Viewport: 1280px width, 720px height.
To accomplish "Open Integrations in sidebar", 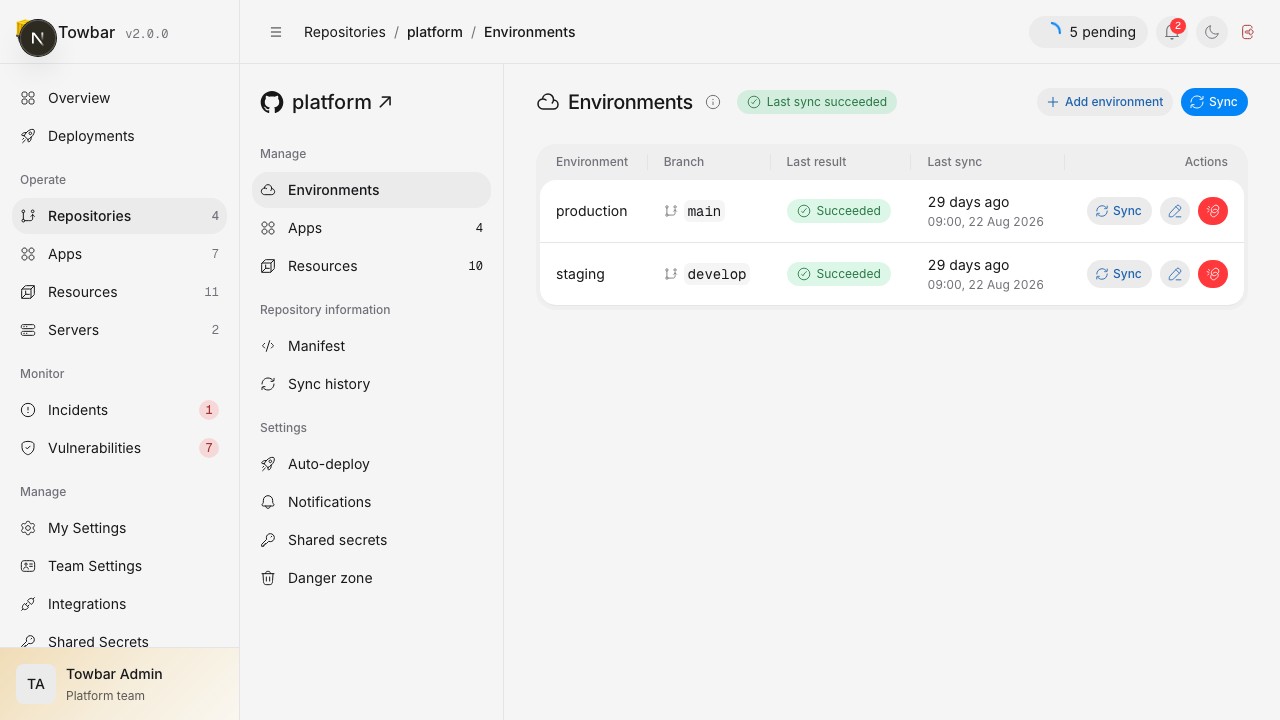I will click(x=120, y=604).
